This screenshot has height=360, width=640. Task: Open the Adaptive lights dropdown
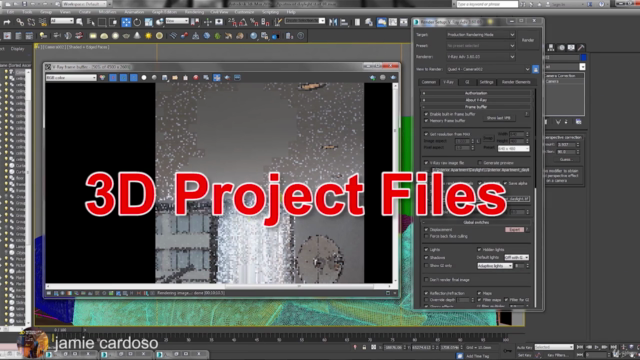495,266
